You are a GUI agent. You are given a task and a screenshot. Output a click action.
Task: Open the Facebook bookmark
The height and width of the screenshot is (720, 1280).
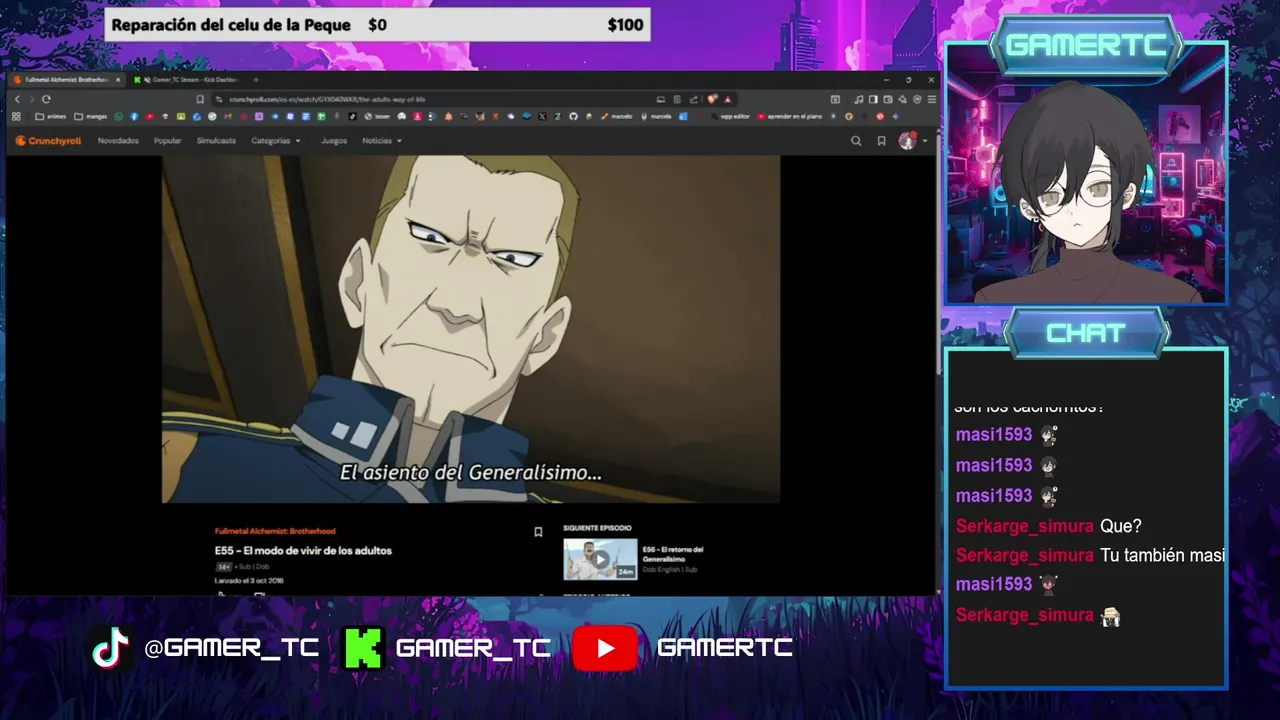point(134,116)
